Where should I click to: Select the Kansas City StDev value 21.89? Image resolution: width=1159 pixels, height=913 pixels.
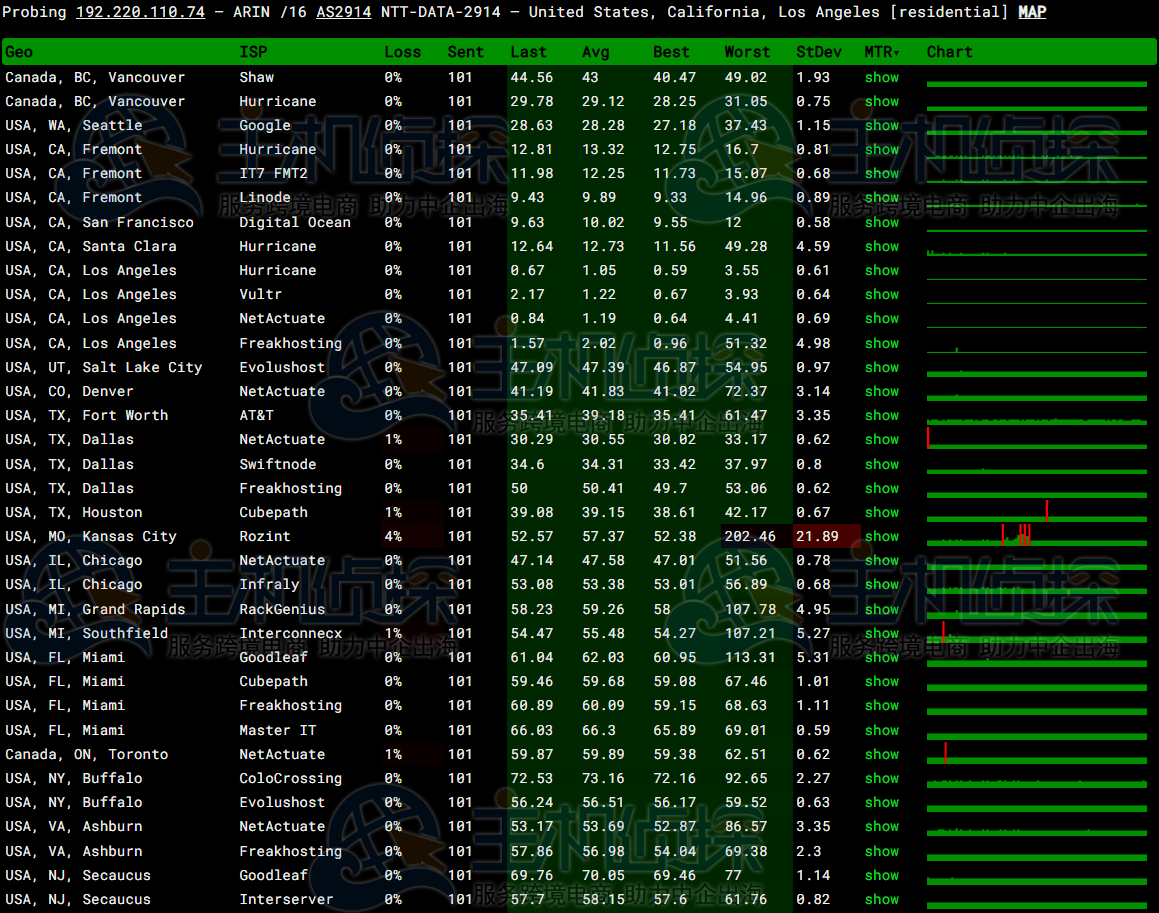point(818,536)
